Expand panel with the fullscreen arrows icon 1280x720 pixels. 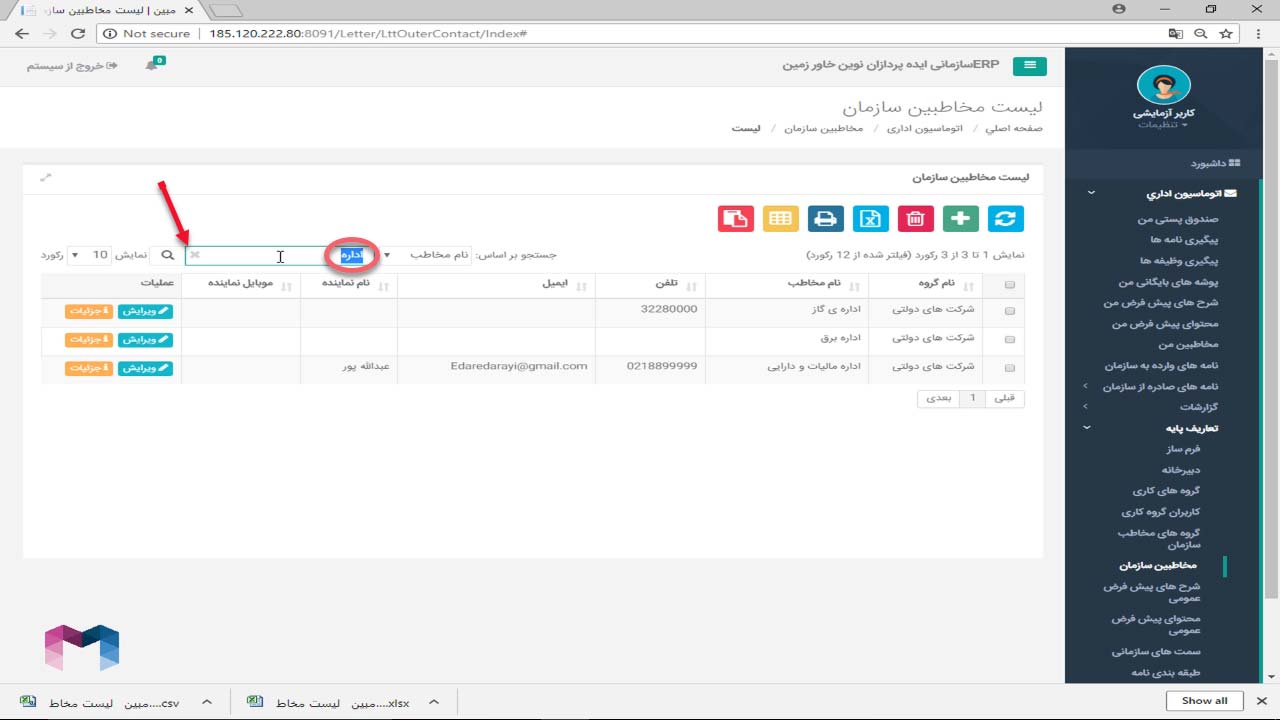pyautogui.click(x=45, y=177)
